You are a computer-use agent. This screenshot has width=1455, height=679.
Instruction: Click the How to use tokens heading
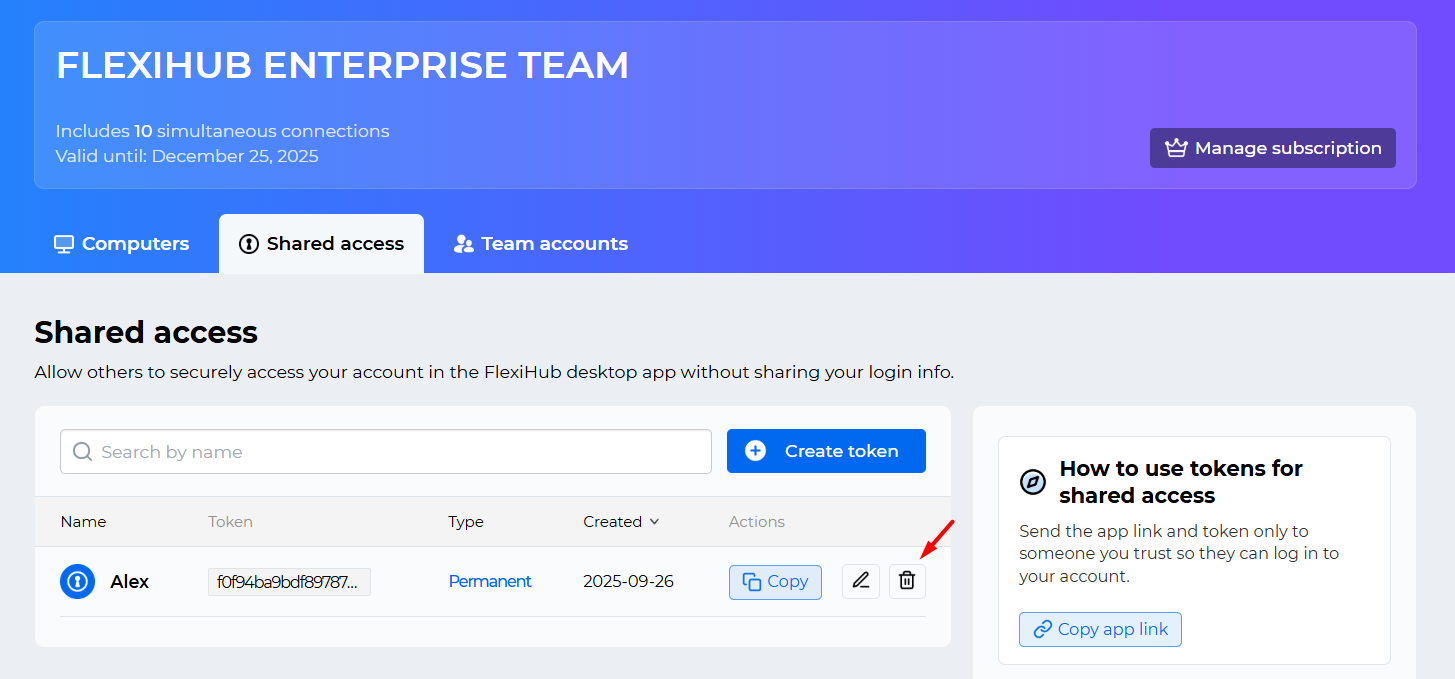pos(1181,482)
